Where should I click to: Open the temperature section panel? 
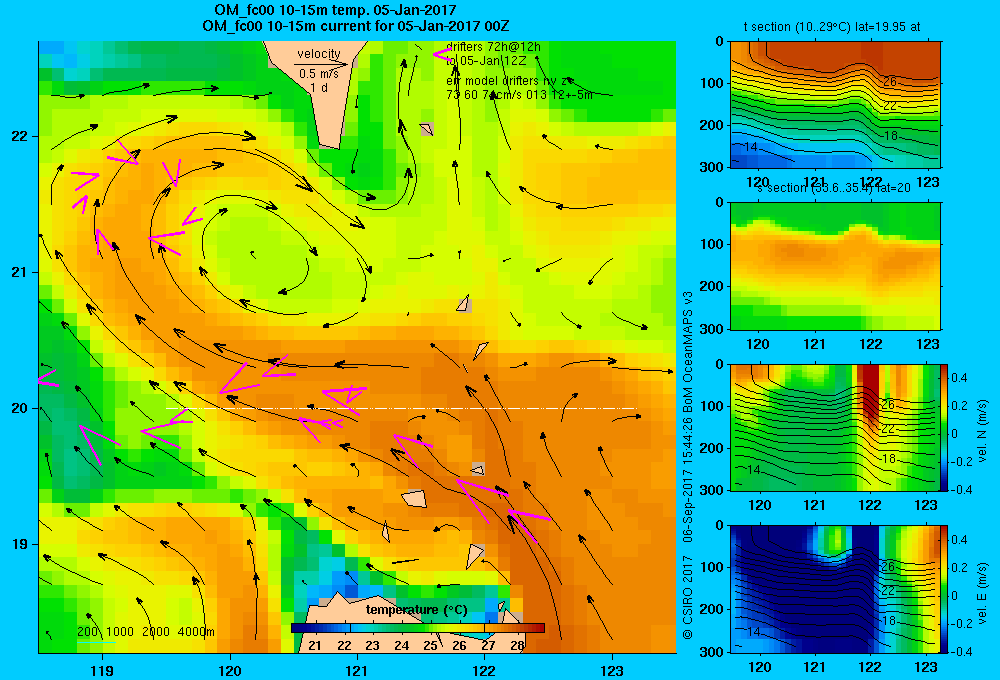pos(835,105)
